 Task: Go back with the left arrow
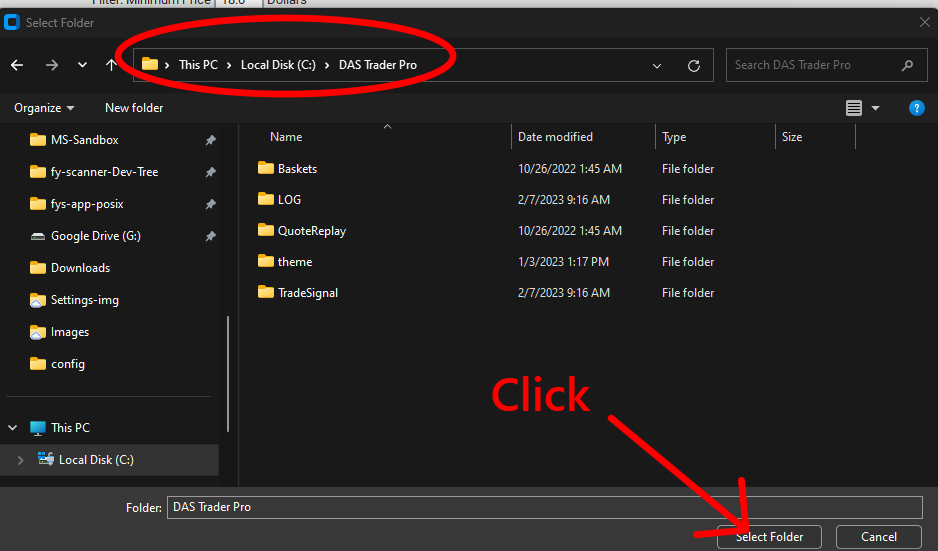point(17,65)
